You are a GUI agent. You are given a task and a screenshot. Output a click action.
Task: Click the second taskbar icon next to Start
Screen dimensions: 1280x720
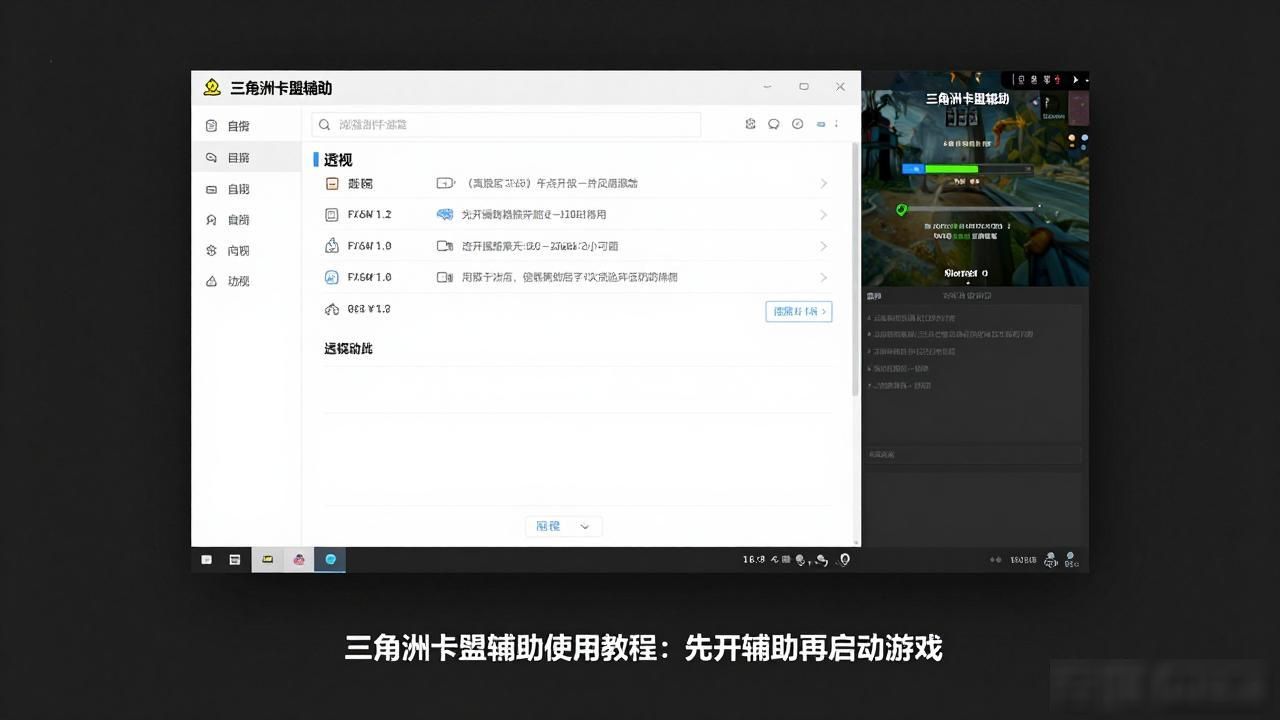235,560
